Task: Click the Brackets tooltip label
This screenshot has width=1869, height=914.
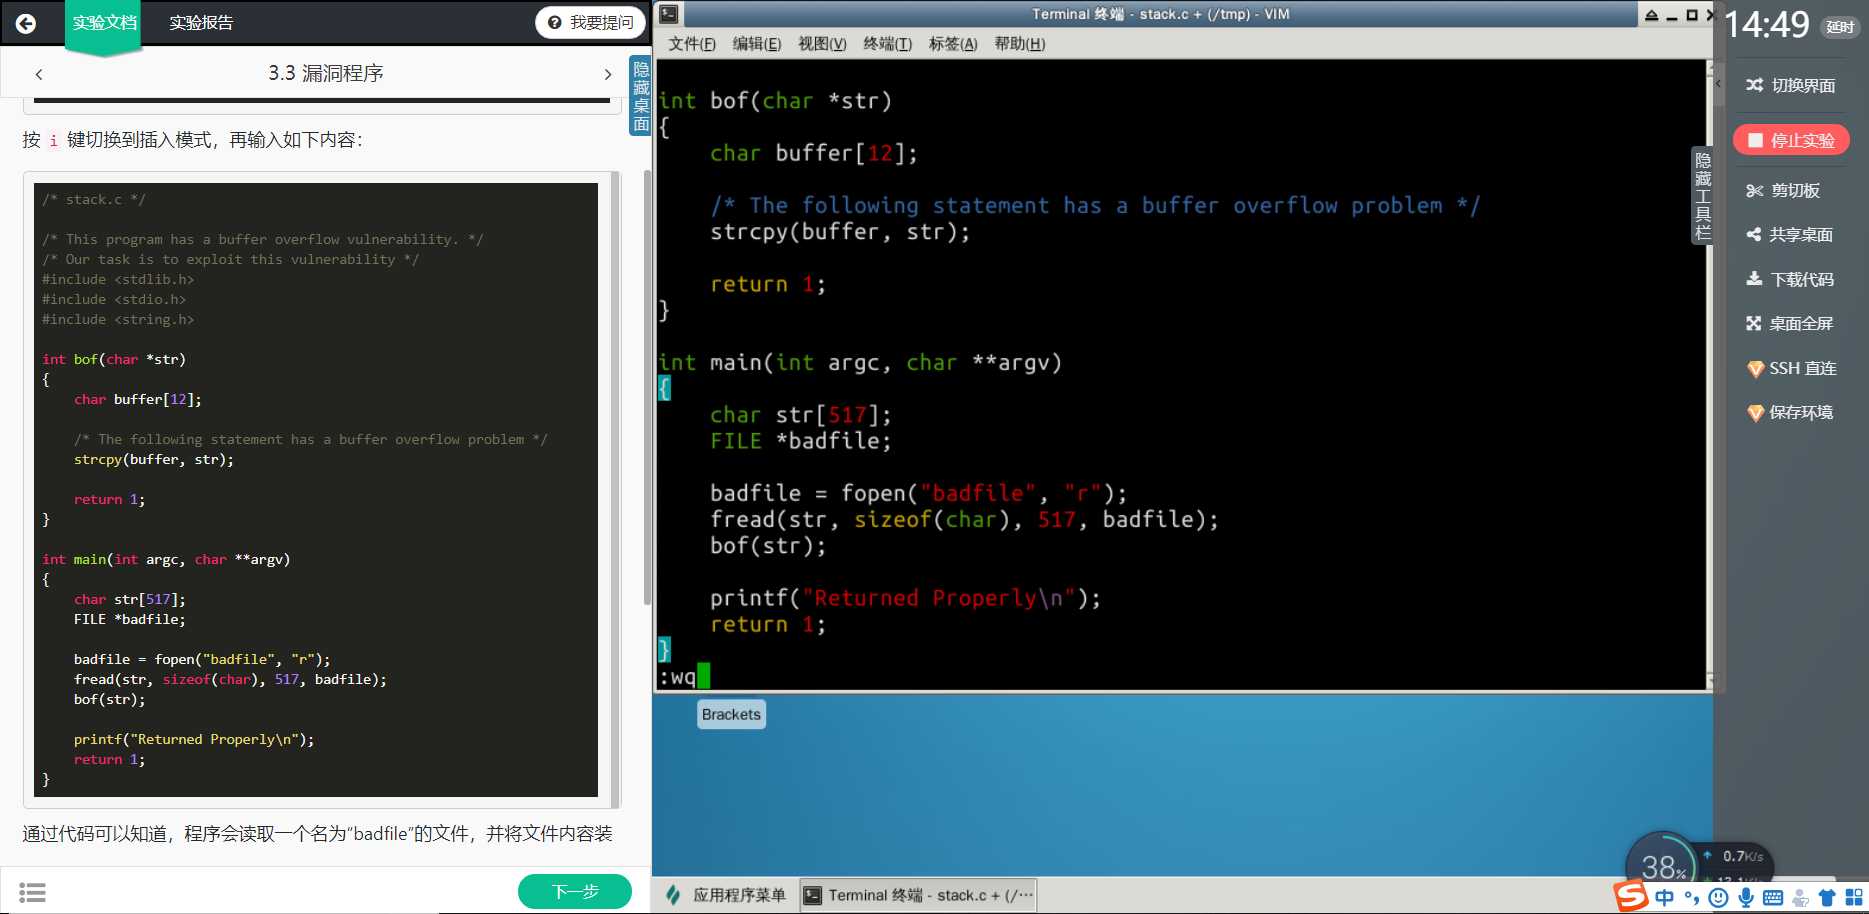Action: click(x=731, y=714)
